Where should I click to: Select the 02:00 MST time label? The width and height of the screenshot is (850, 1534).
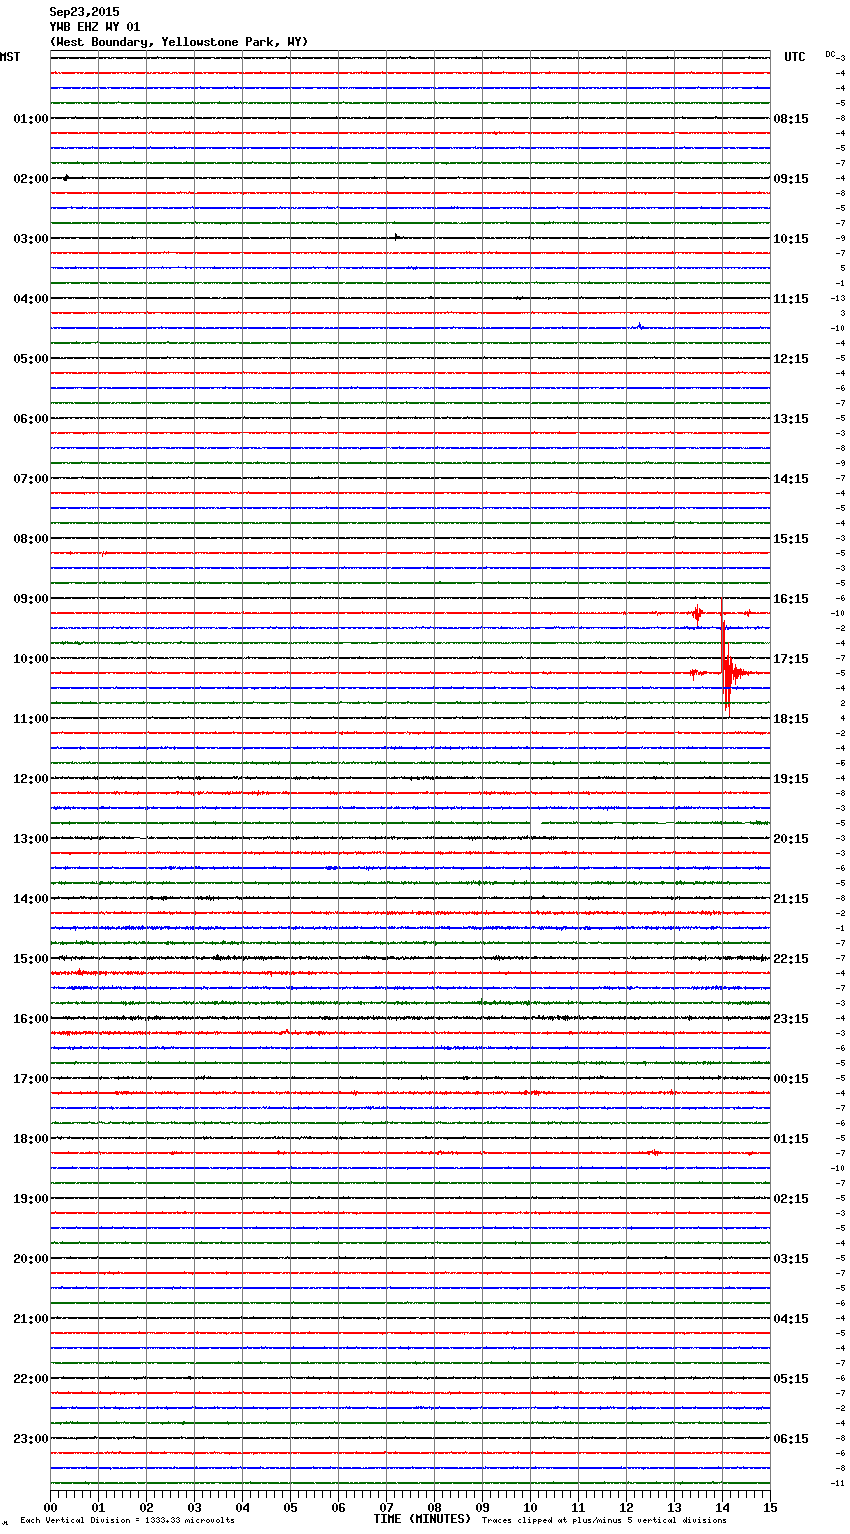31,179
